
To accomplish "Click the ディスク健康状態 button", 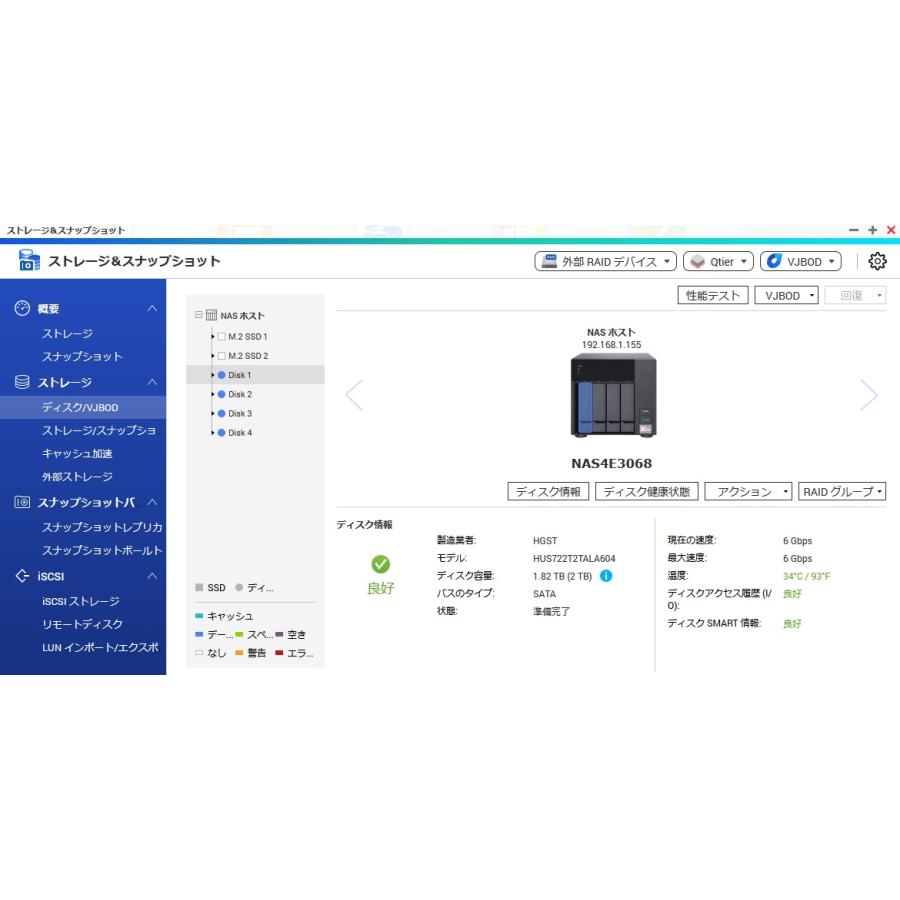I will coord(646,491).
